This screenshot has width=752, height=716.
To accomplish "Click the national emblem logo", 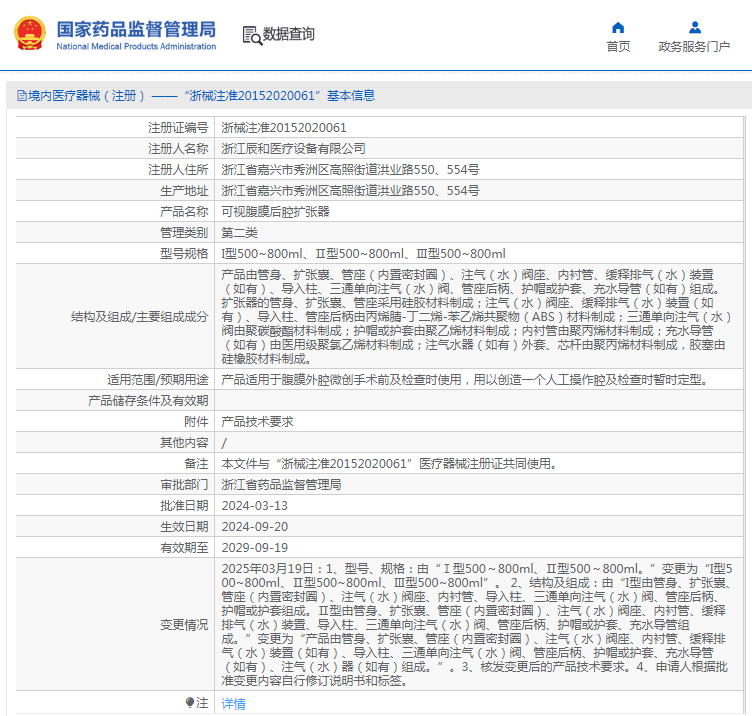I will pyautogui.click(x=30, y=33).
